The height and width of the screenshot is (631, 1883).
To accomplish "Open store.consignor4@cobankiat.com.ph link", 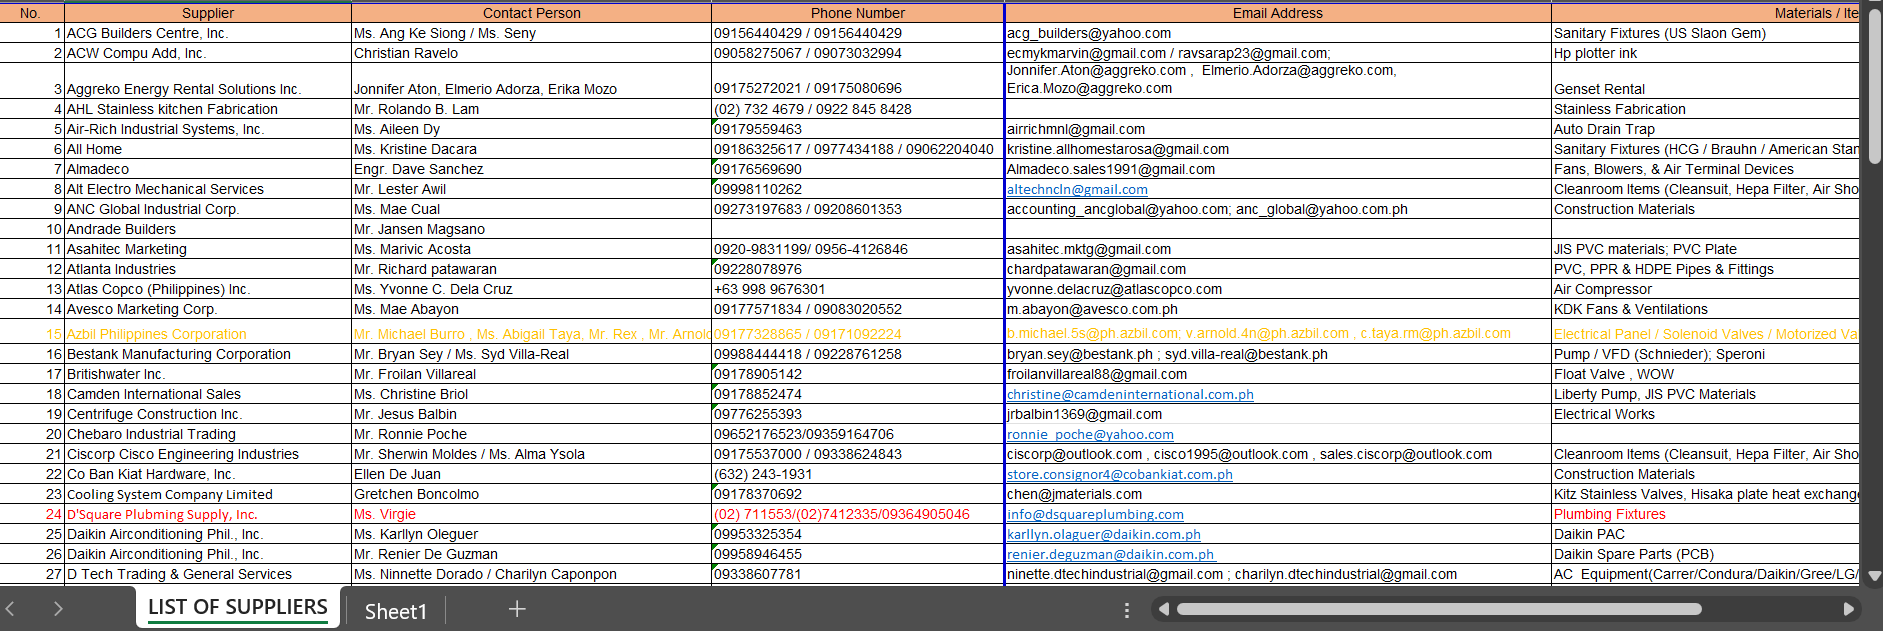I will (x=1119, y=474).
